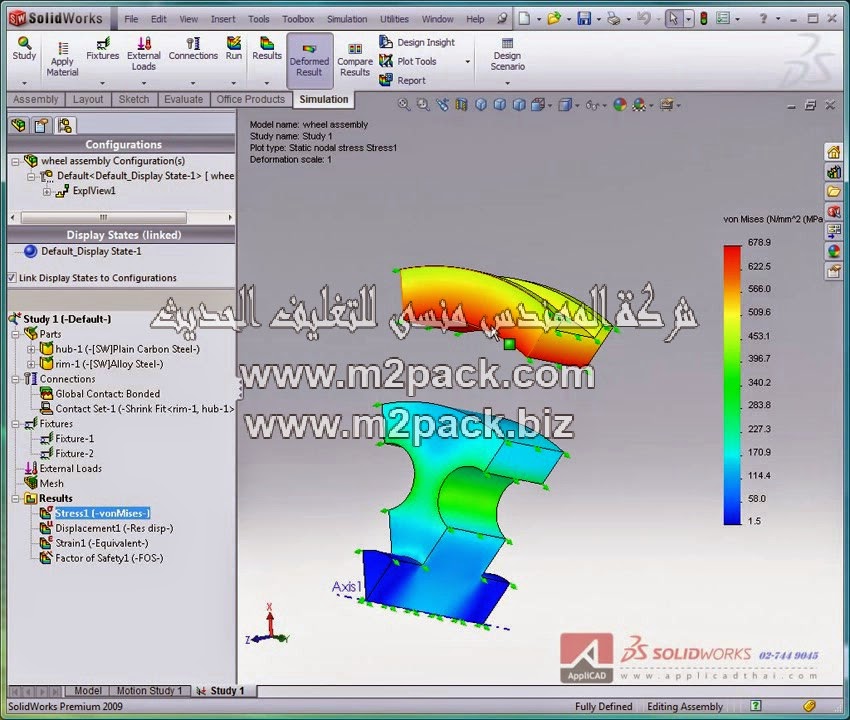Open dropdown under External Loads button
This screenshot has width=850, height=720.
[x=144, y=83]
